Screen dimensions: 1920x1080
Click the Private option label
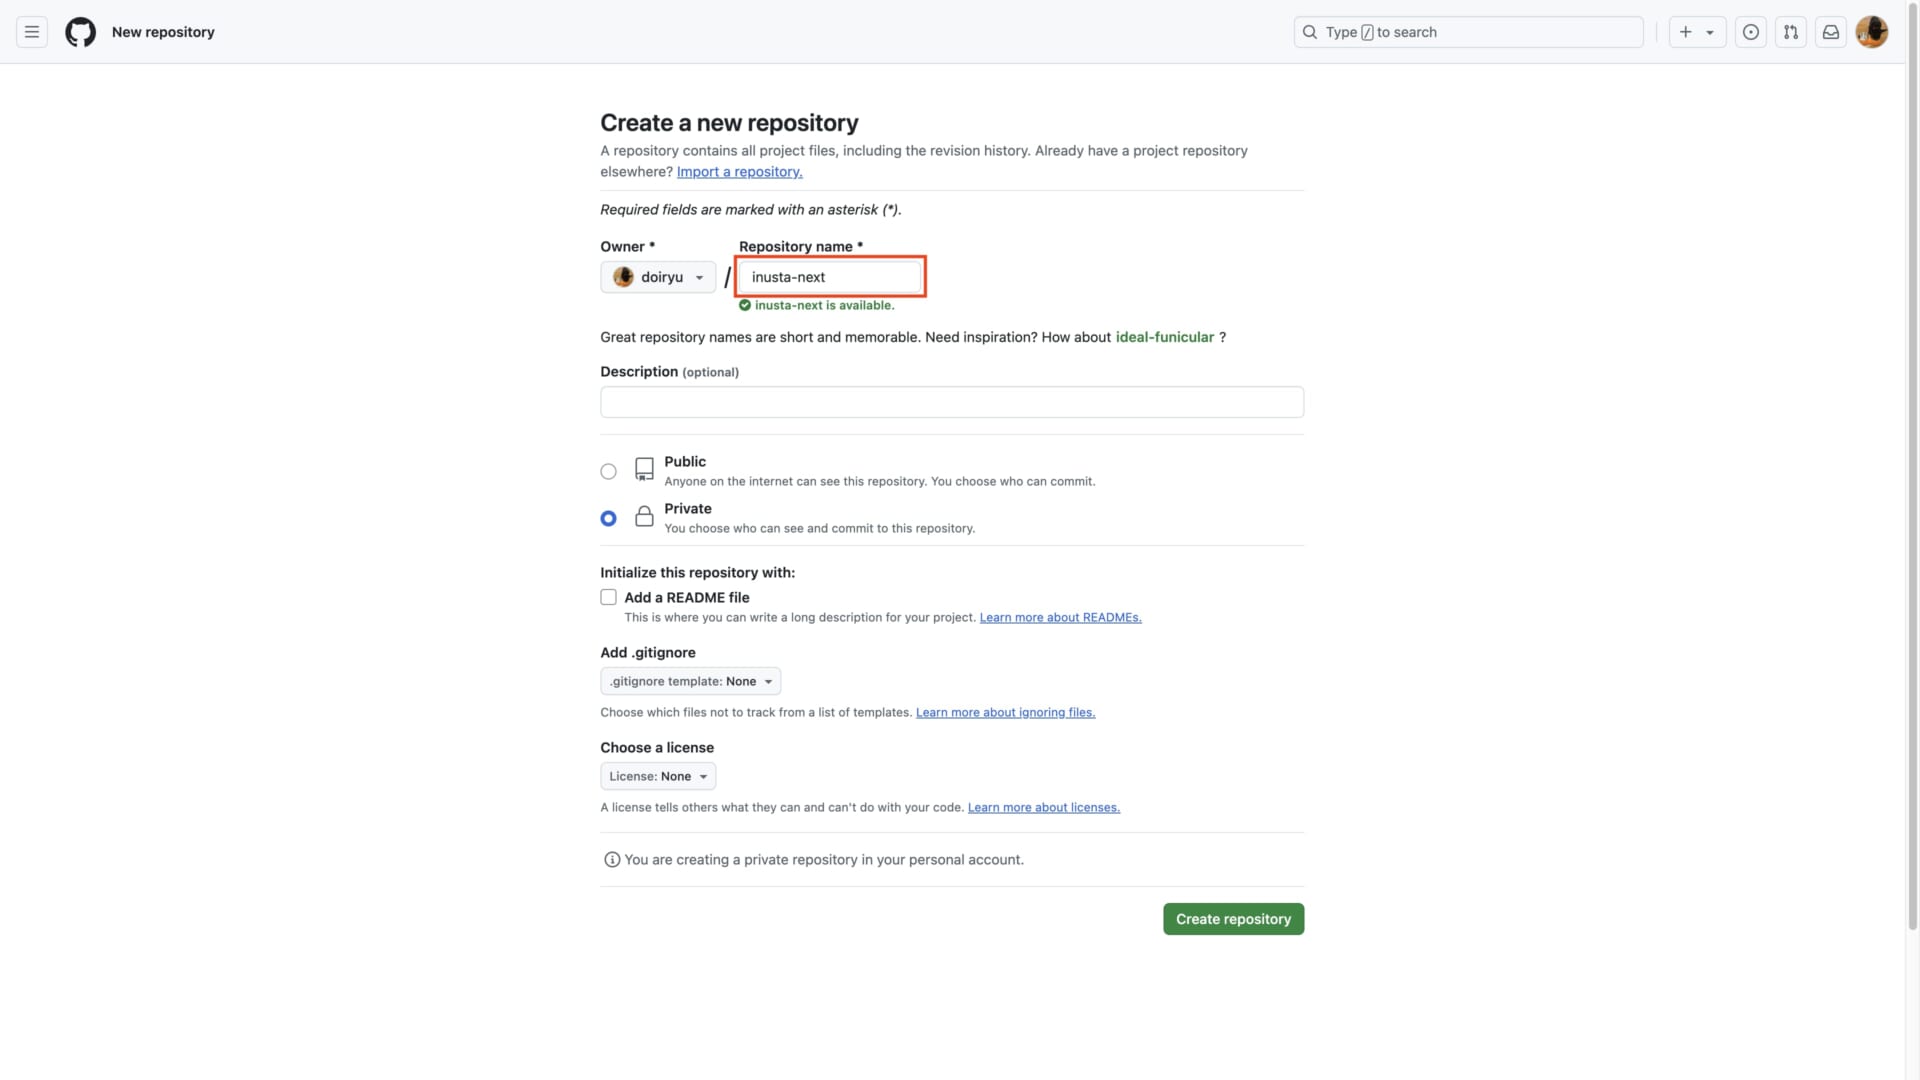pos(688,509)
